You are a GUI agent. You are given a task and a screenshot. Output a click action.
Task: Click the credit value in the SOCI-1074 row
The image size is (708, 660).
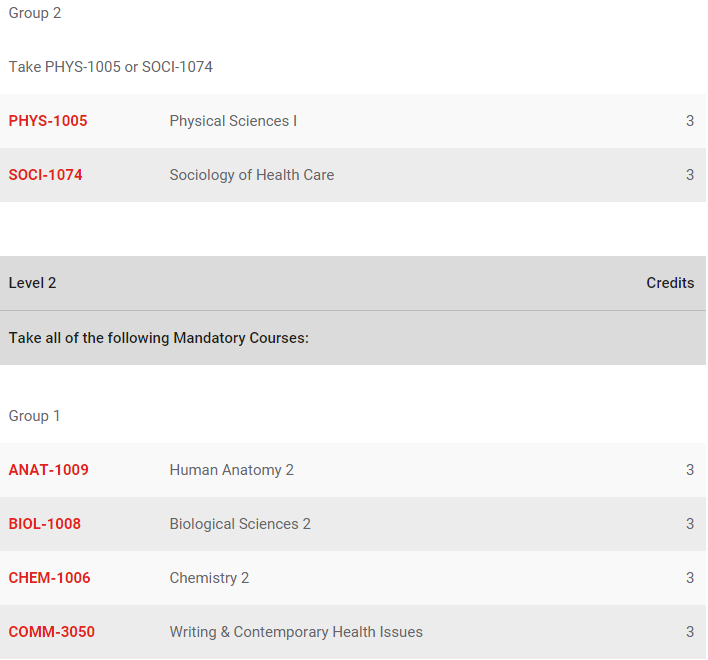tap(690, 175)
